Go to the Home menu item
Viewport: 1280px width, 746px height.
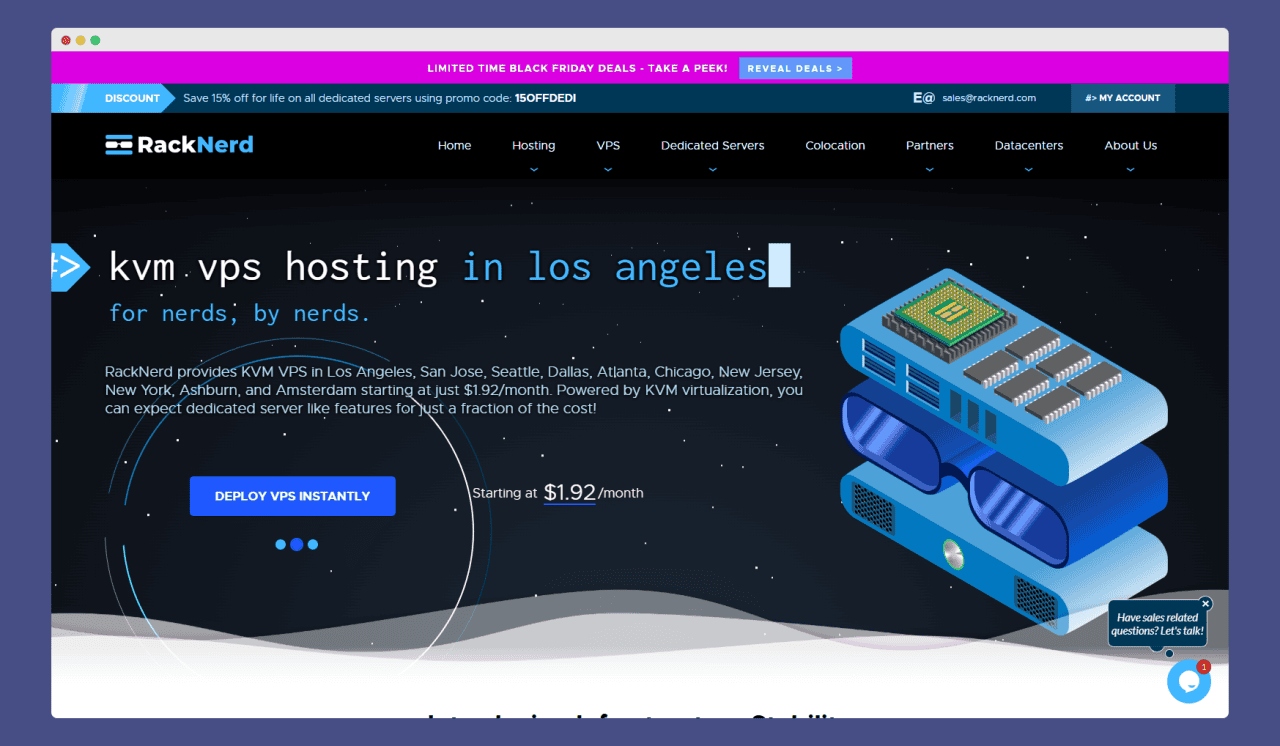[454, 145]
